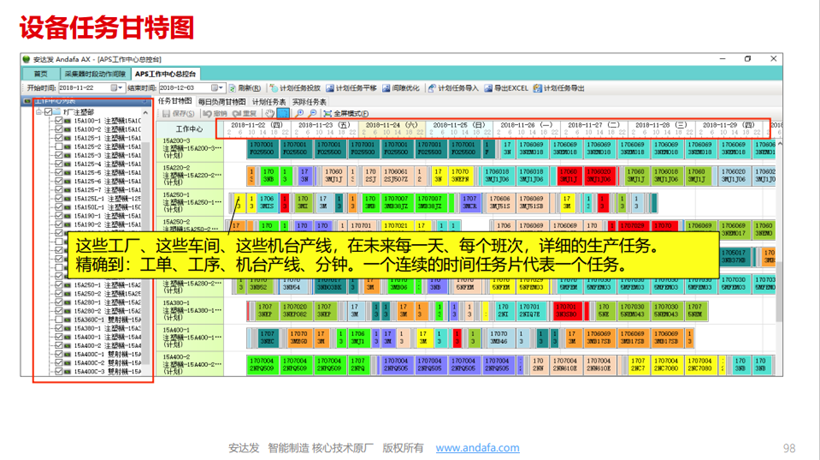Select the 15A220-2 work center row label

coord(190,176)
